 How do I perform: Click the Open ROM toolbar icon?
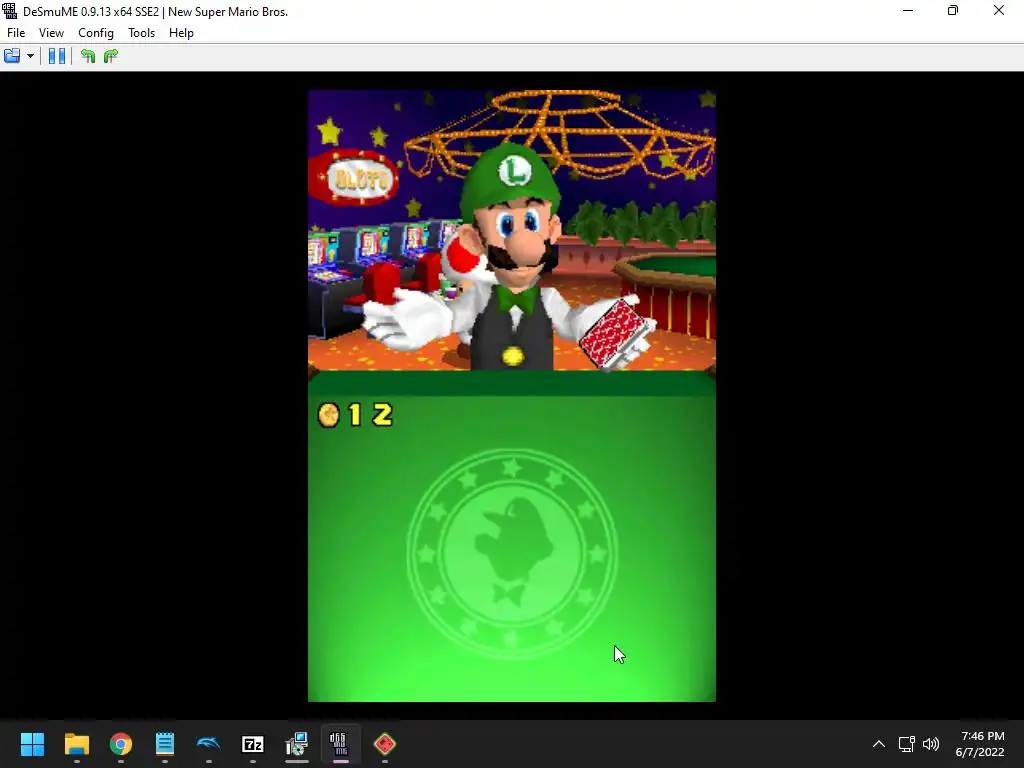coord(12,56)
